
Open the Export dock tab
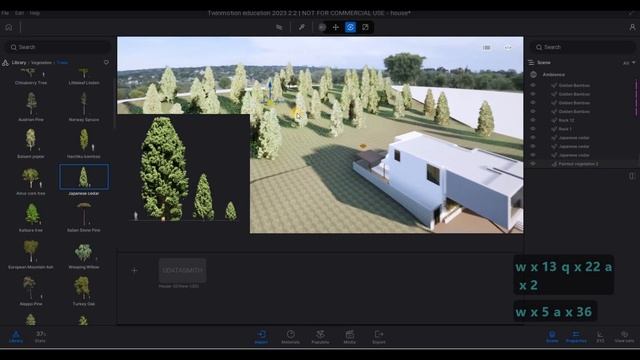(x=379, y=337)
